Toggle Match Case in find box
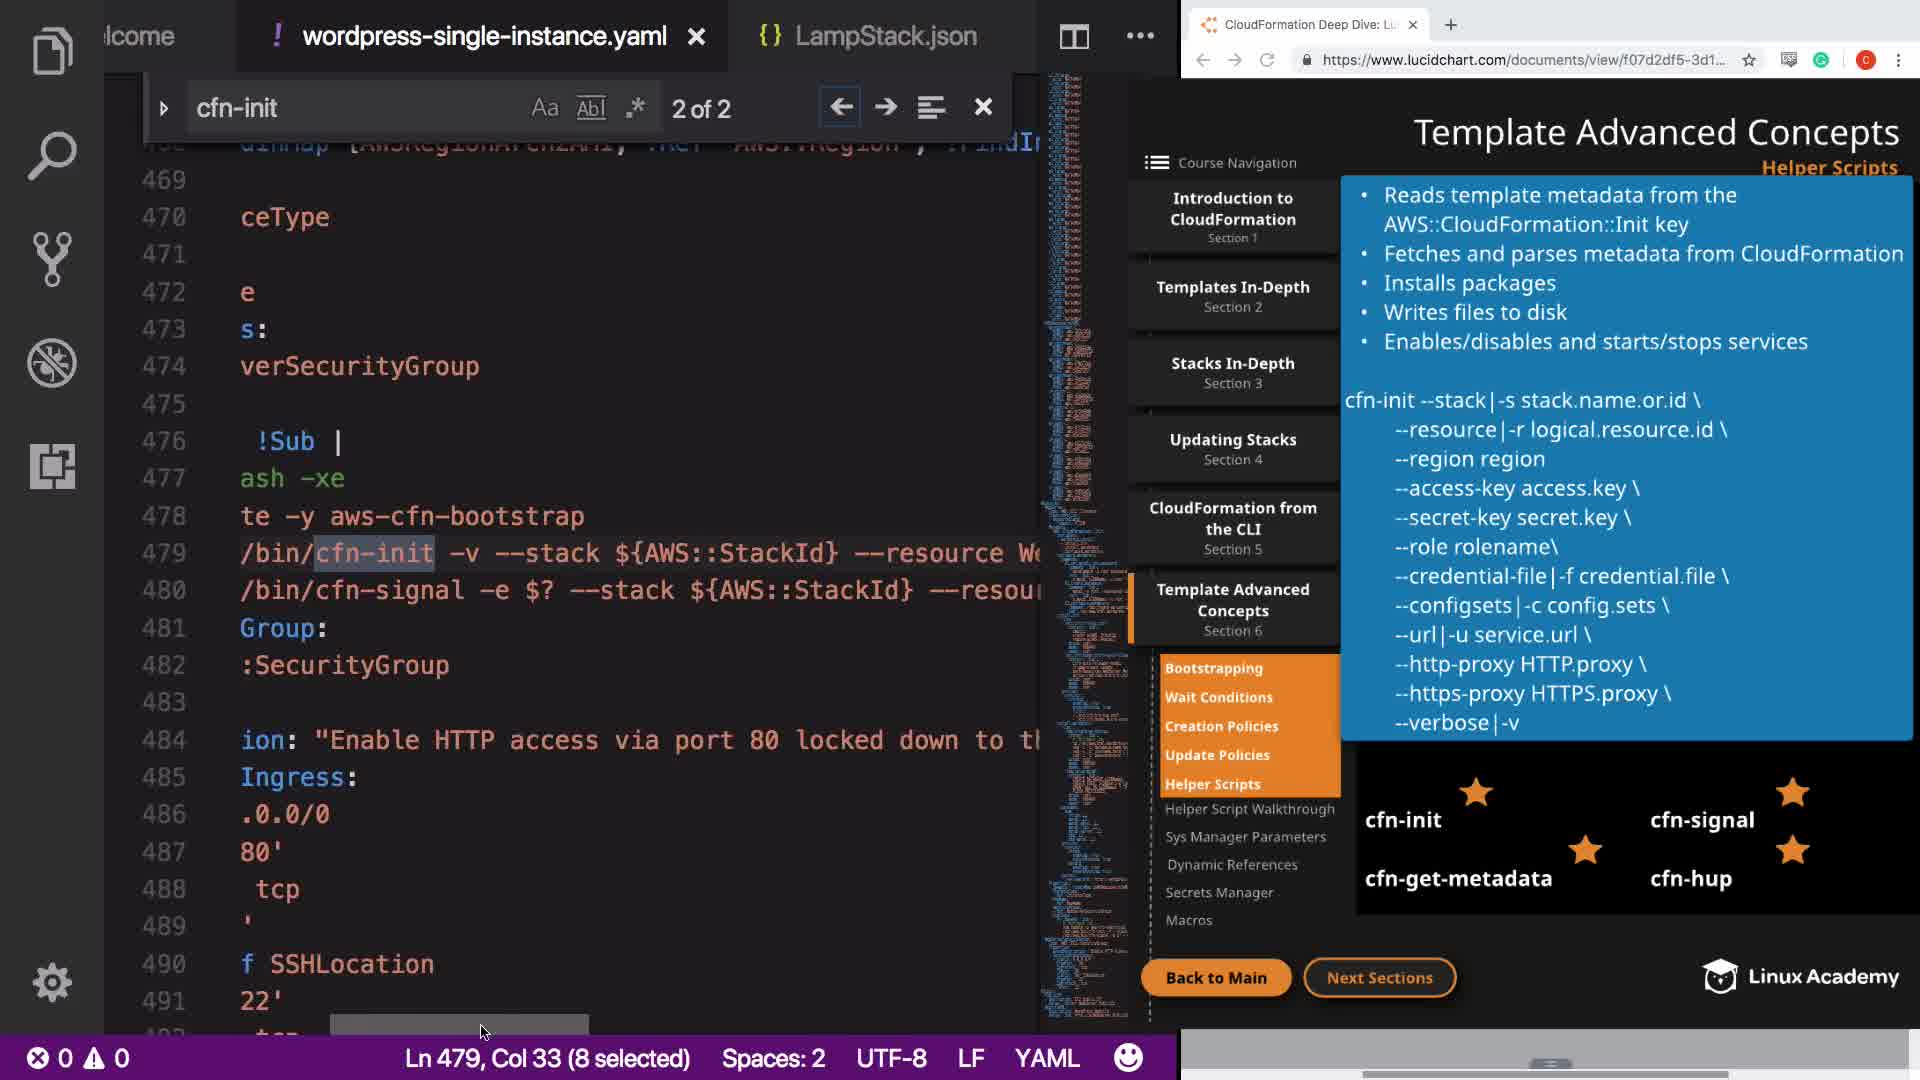 pos(544,108)
